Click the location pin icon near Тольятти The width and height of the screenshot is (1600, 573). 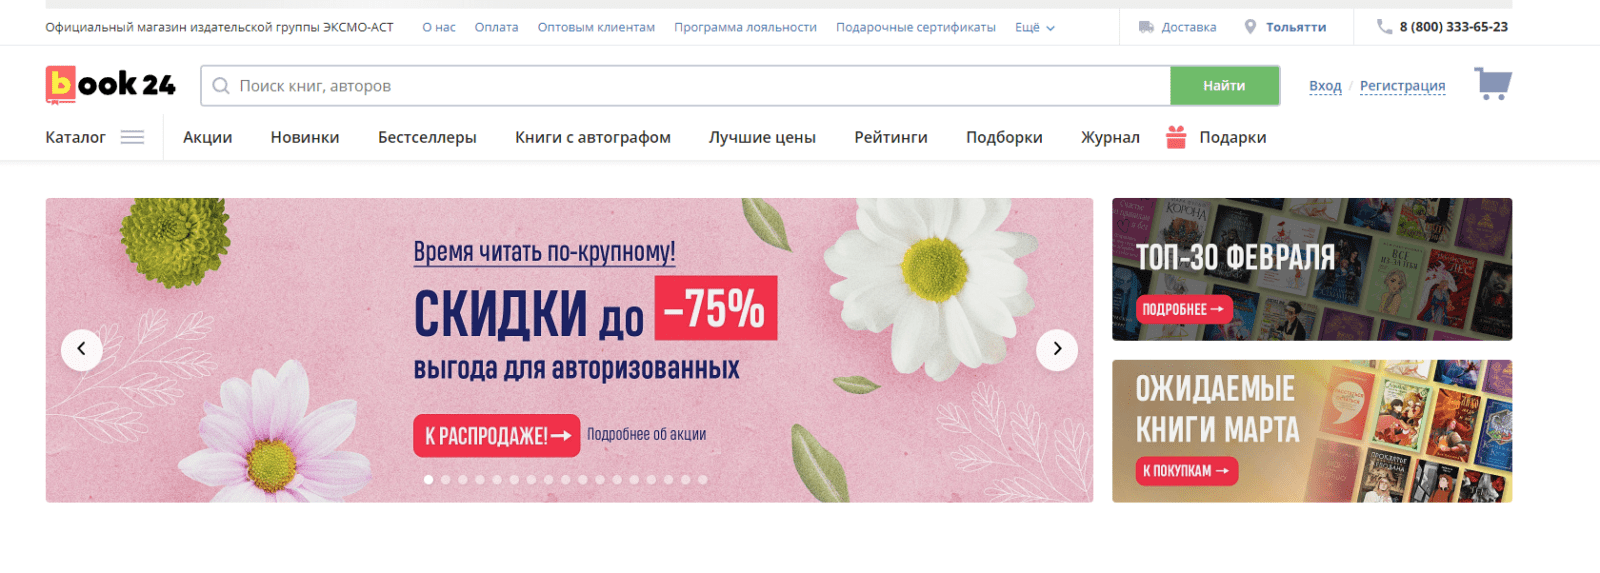[1250, 27]
